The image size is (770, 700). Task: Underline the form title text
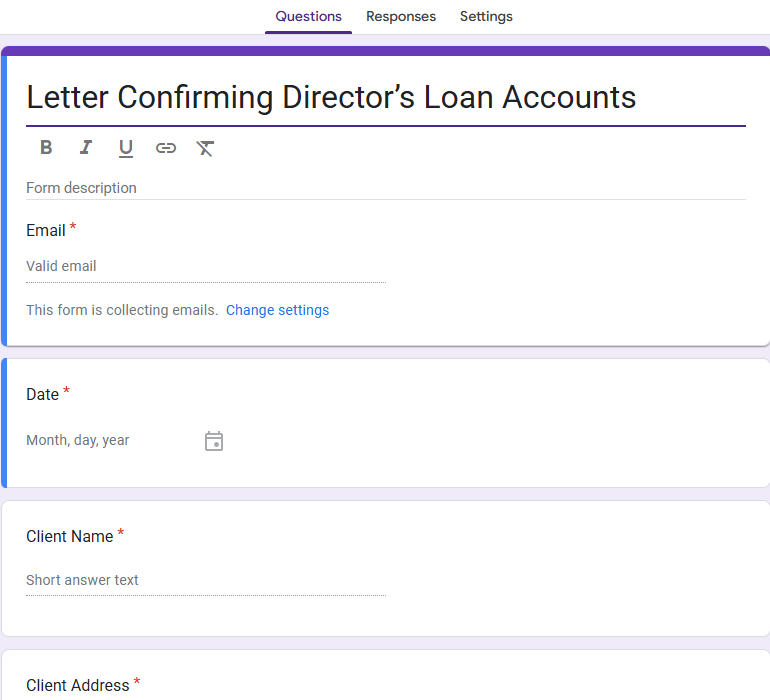[x=126, y=148]
